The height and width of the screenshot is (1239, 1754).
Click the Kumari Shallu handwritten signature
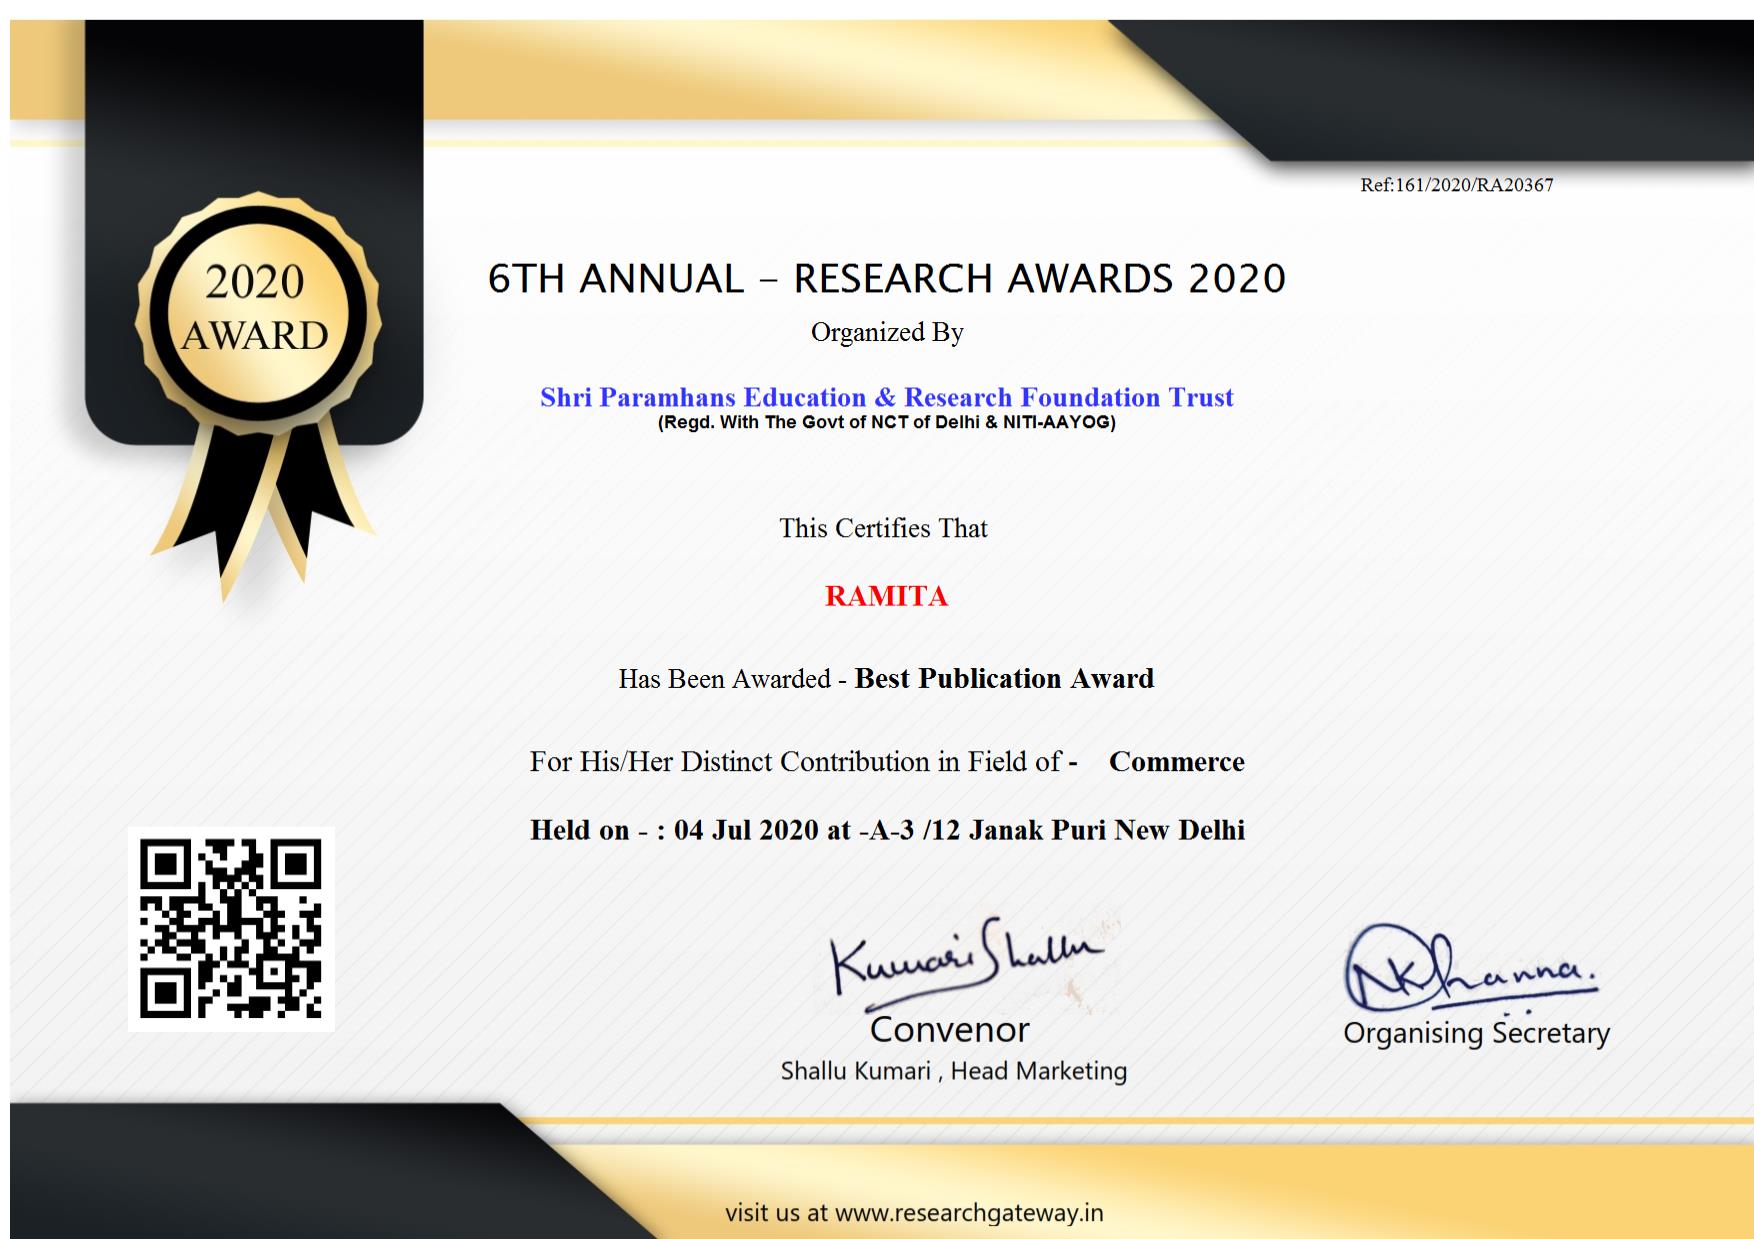[963, 959]
